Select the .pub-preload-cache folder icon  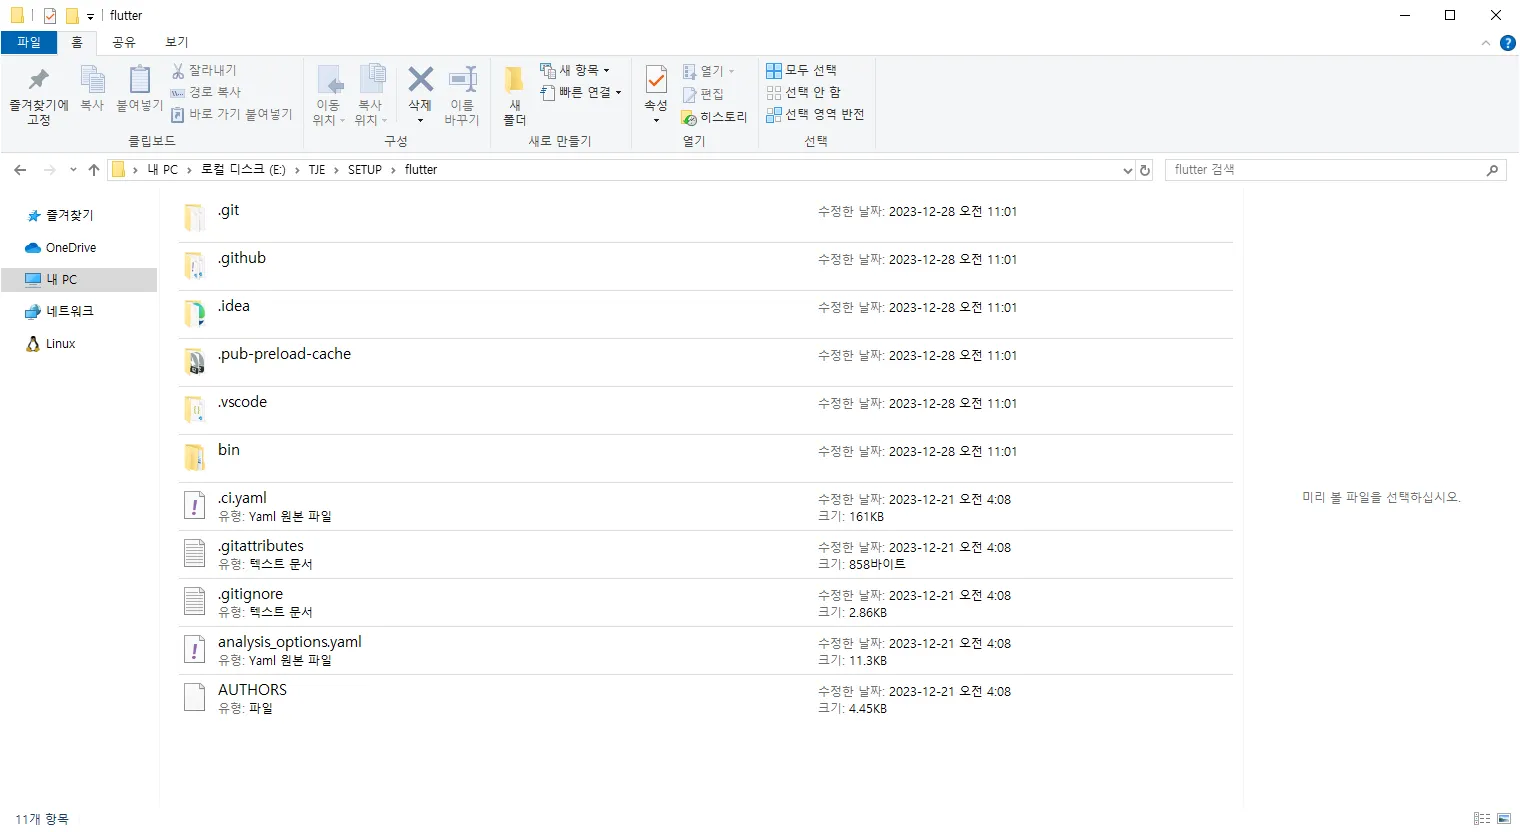tap(195, 362)
